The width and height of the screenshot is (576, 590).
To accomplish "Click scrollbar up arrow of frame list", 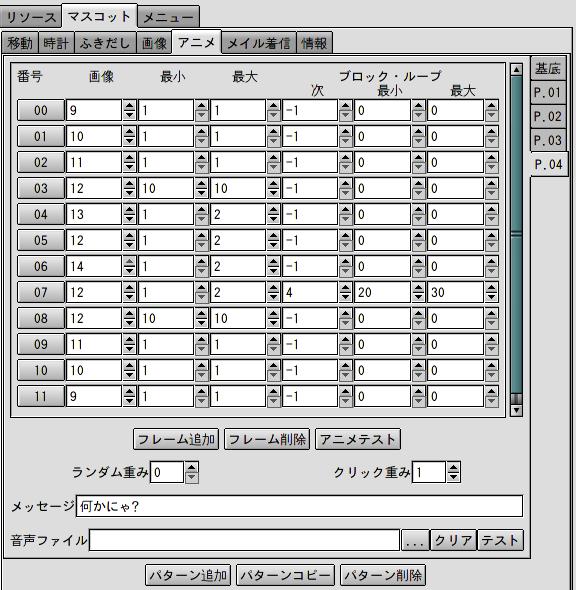I will point(517,70).
